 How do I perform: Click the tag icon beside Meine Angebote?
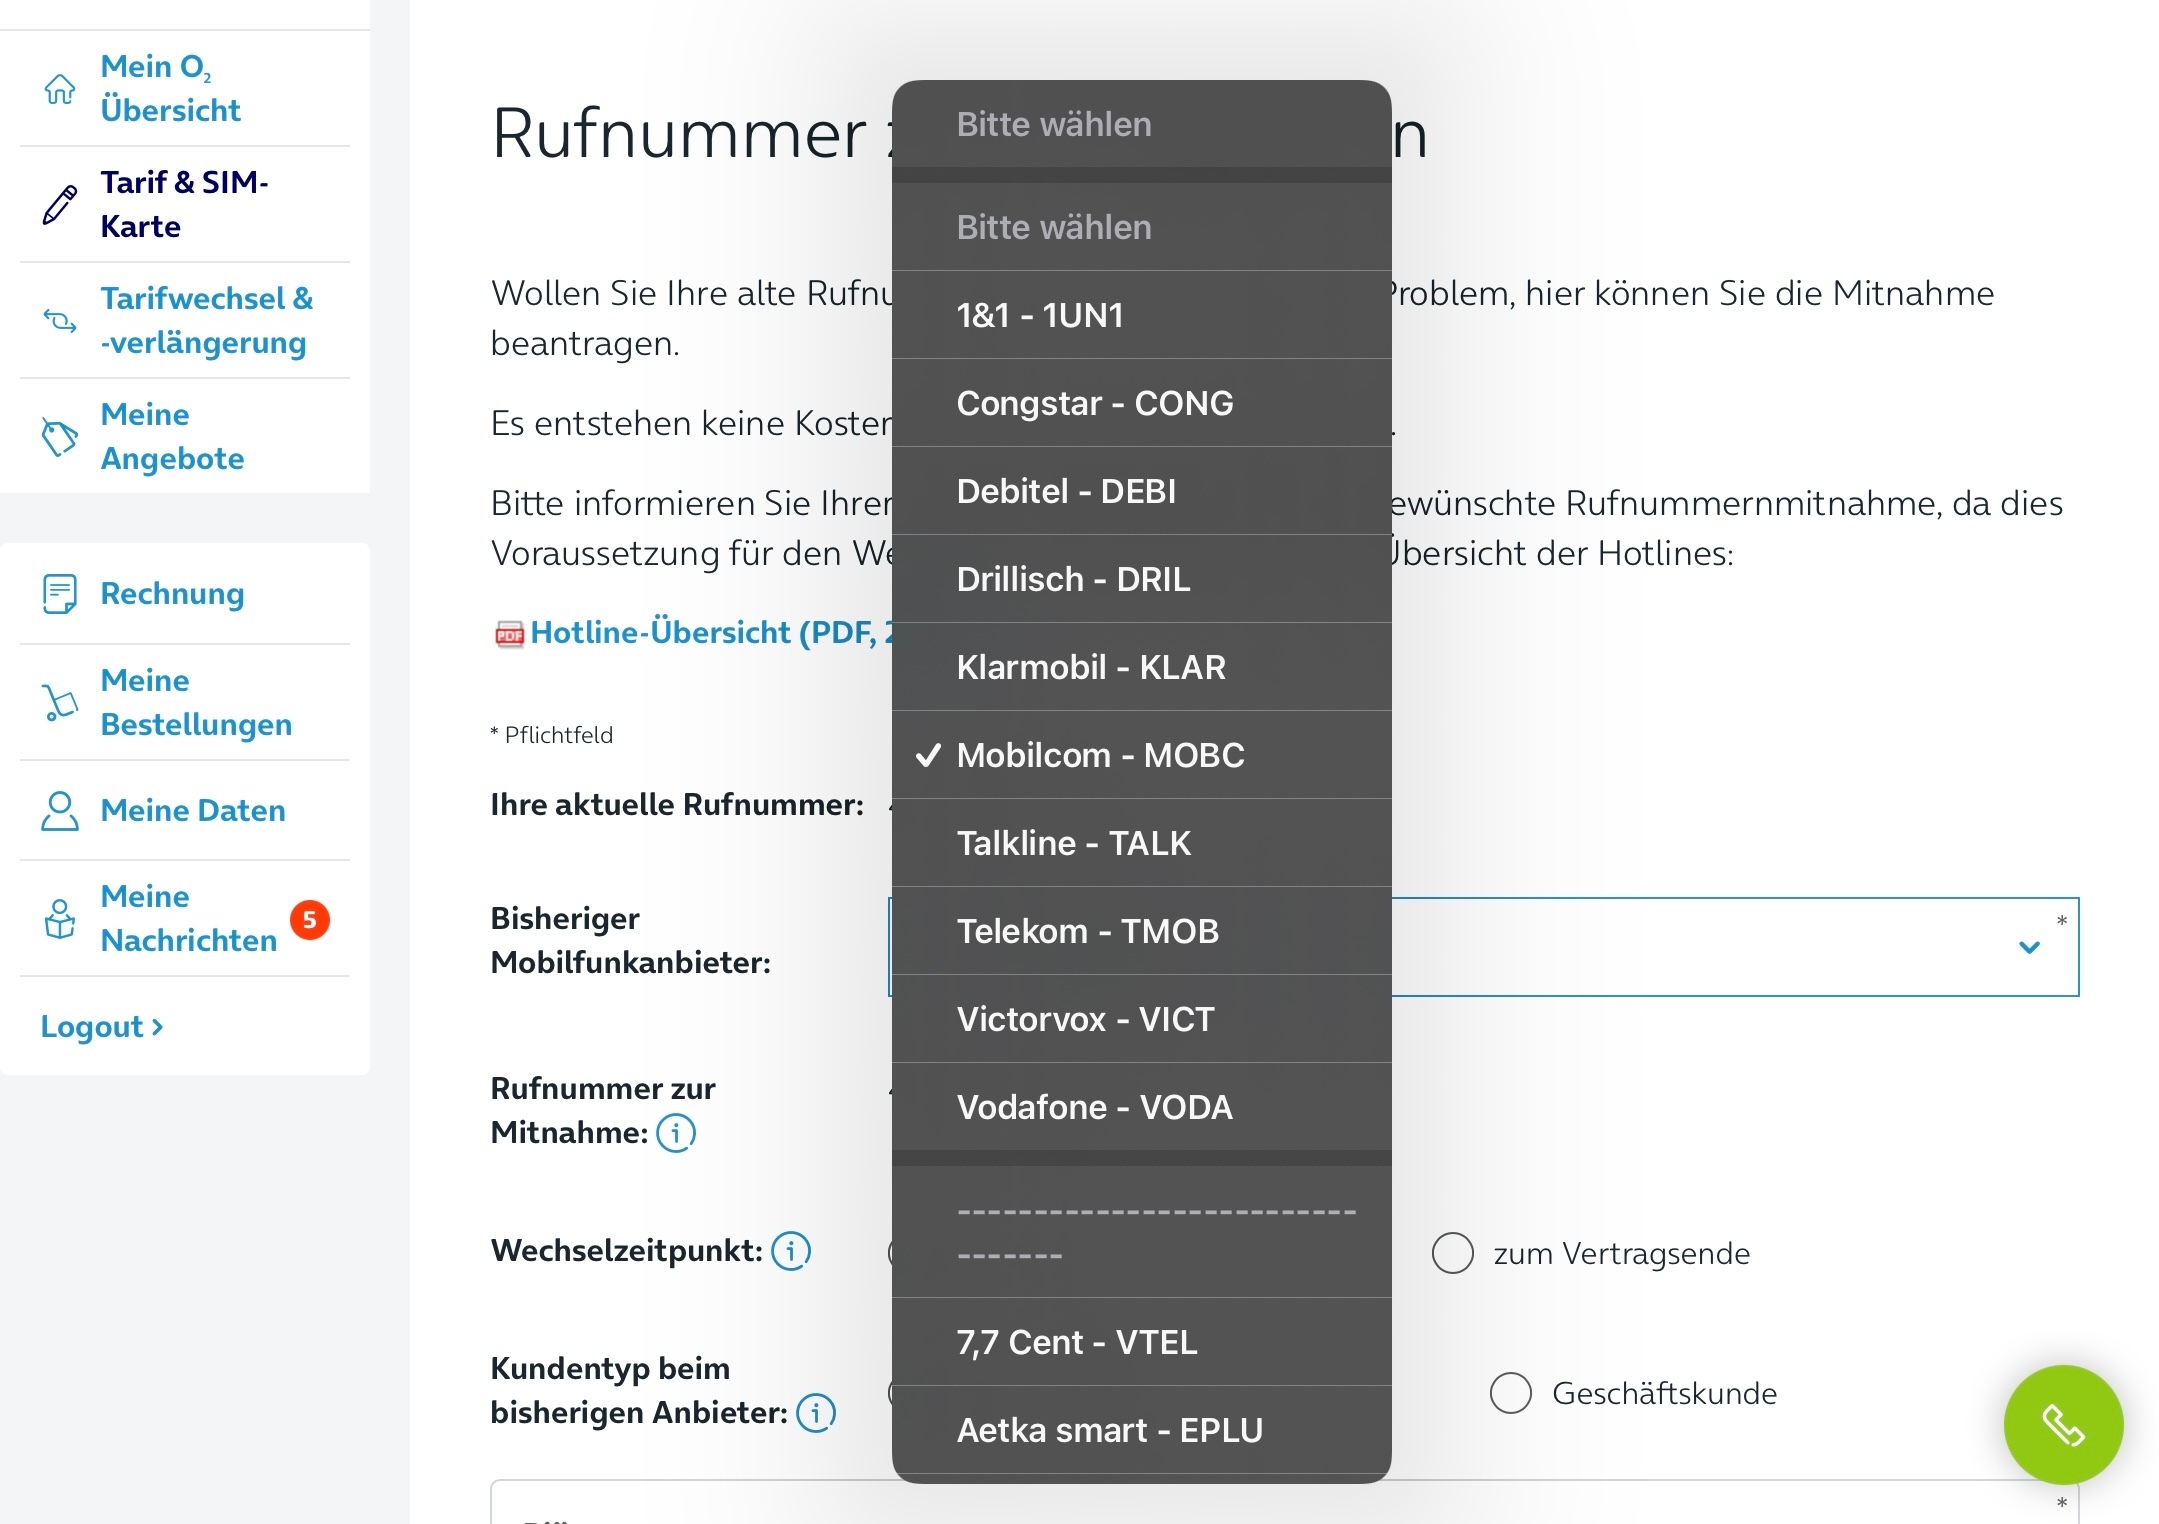click(x=60, y=437)
